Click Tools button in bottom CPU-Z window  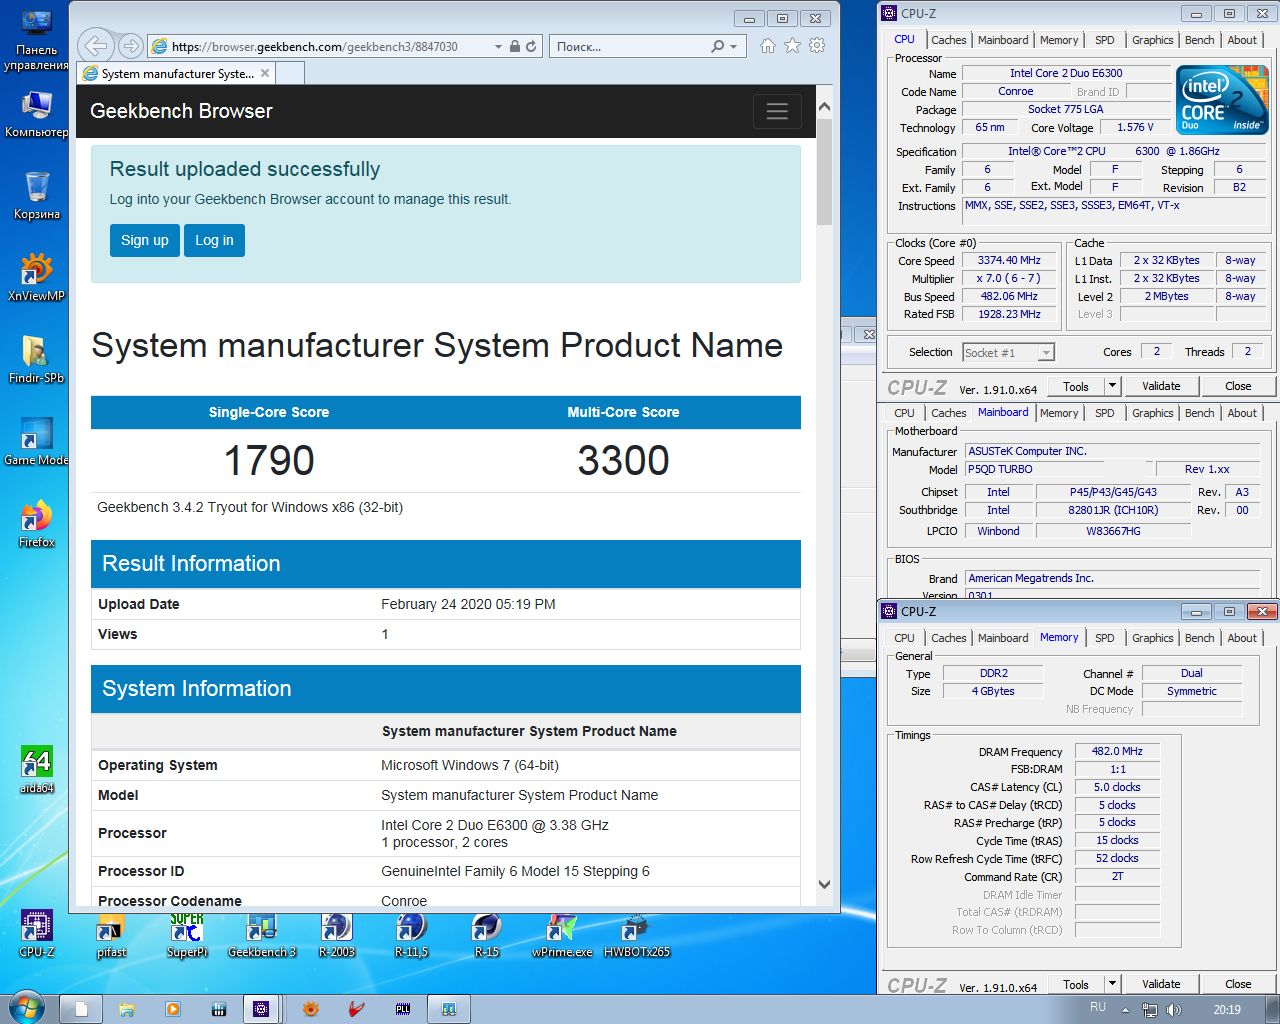(x=1076, y=984)
